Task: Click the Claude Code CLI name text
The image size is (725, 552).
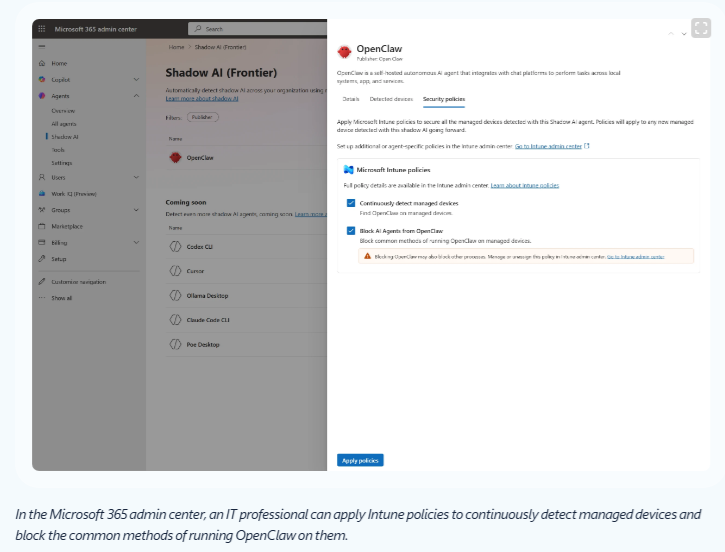Action: (208, 320)
